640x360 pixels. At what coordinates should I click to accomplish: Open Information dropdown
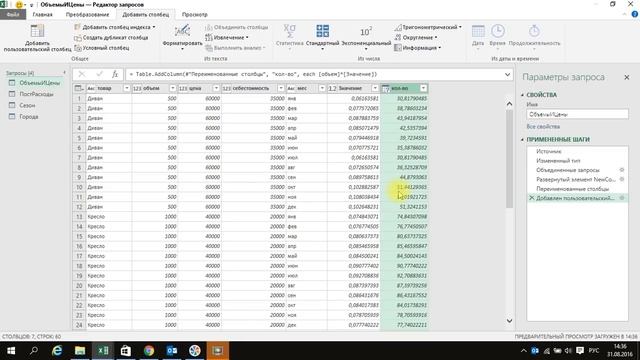point(418,48)
